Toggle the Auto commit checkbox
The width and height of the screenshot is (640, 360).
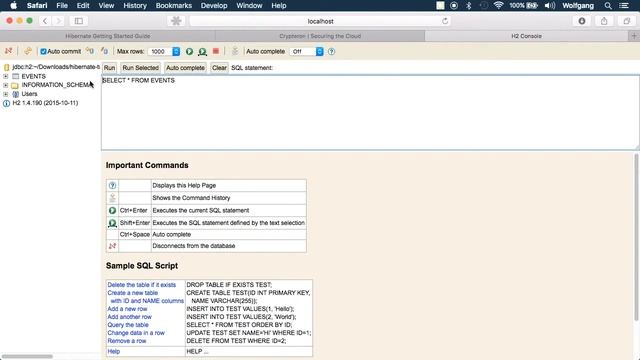(x=43, y=51)
